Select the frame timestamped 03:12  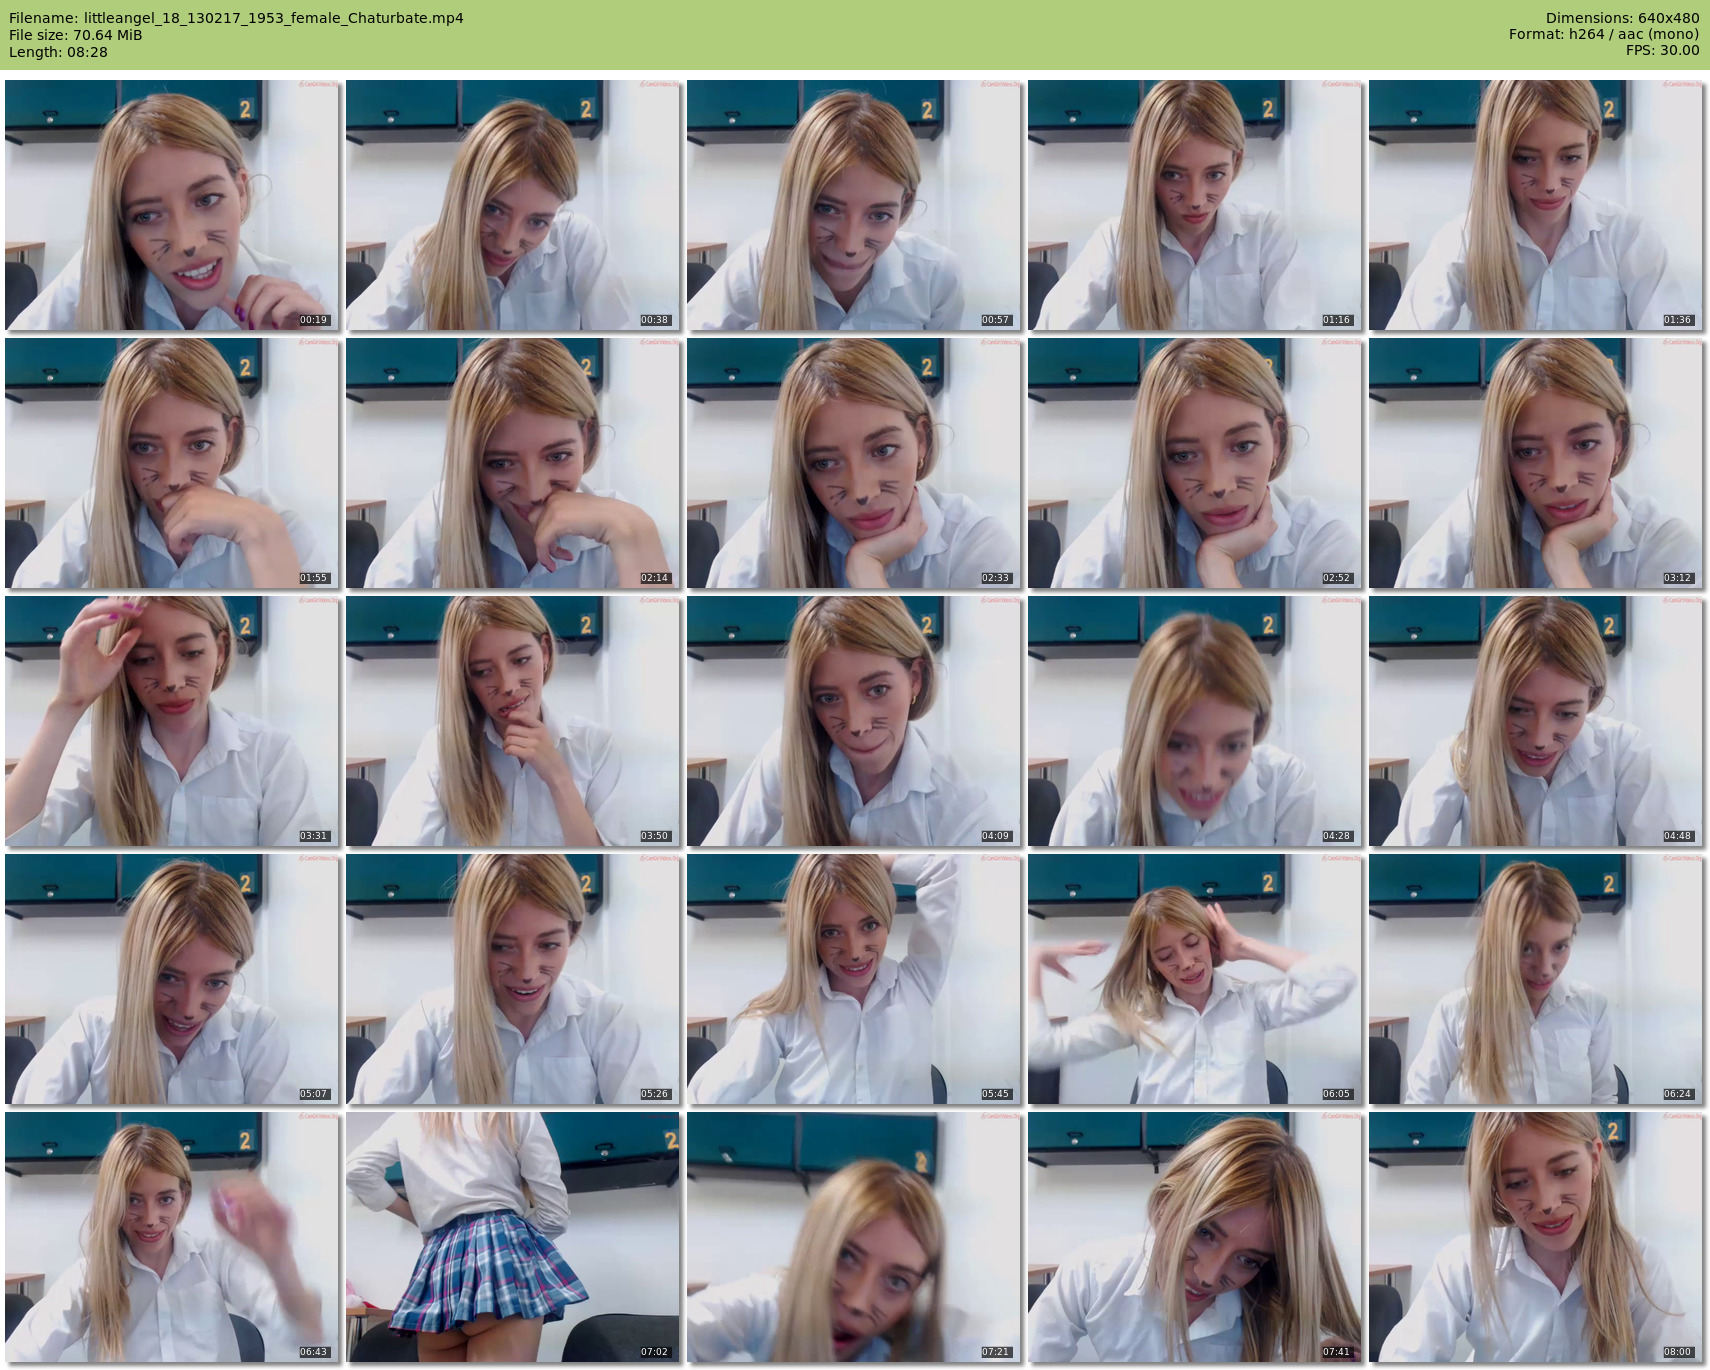(x=1535, y=463)
